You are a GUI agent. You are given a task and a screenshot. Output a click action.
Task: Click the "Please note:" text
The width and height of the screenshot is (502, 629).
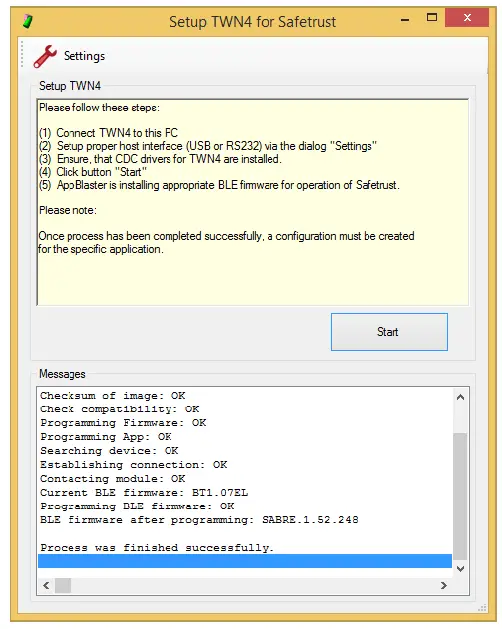click(68, 210)
